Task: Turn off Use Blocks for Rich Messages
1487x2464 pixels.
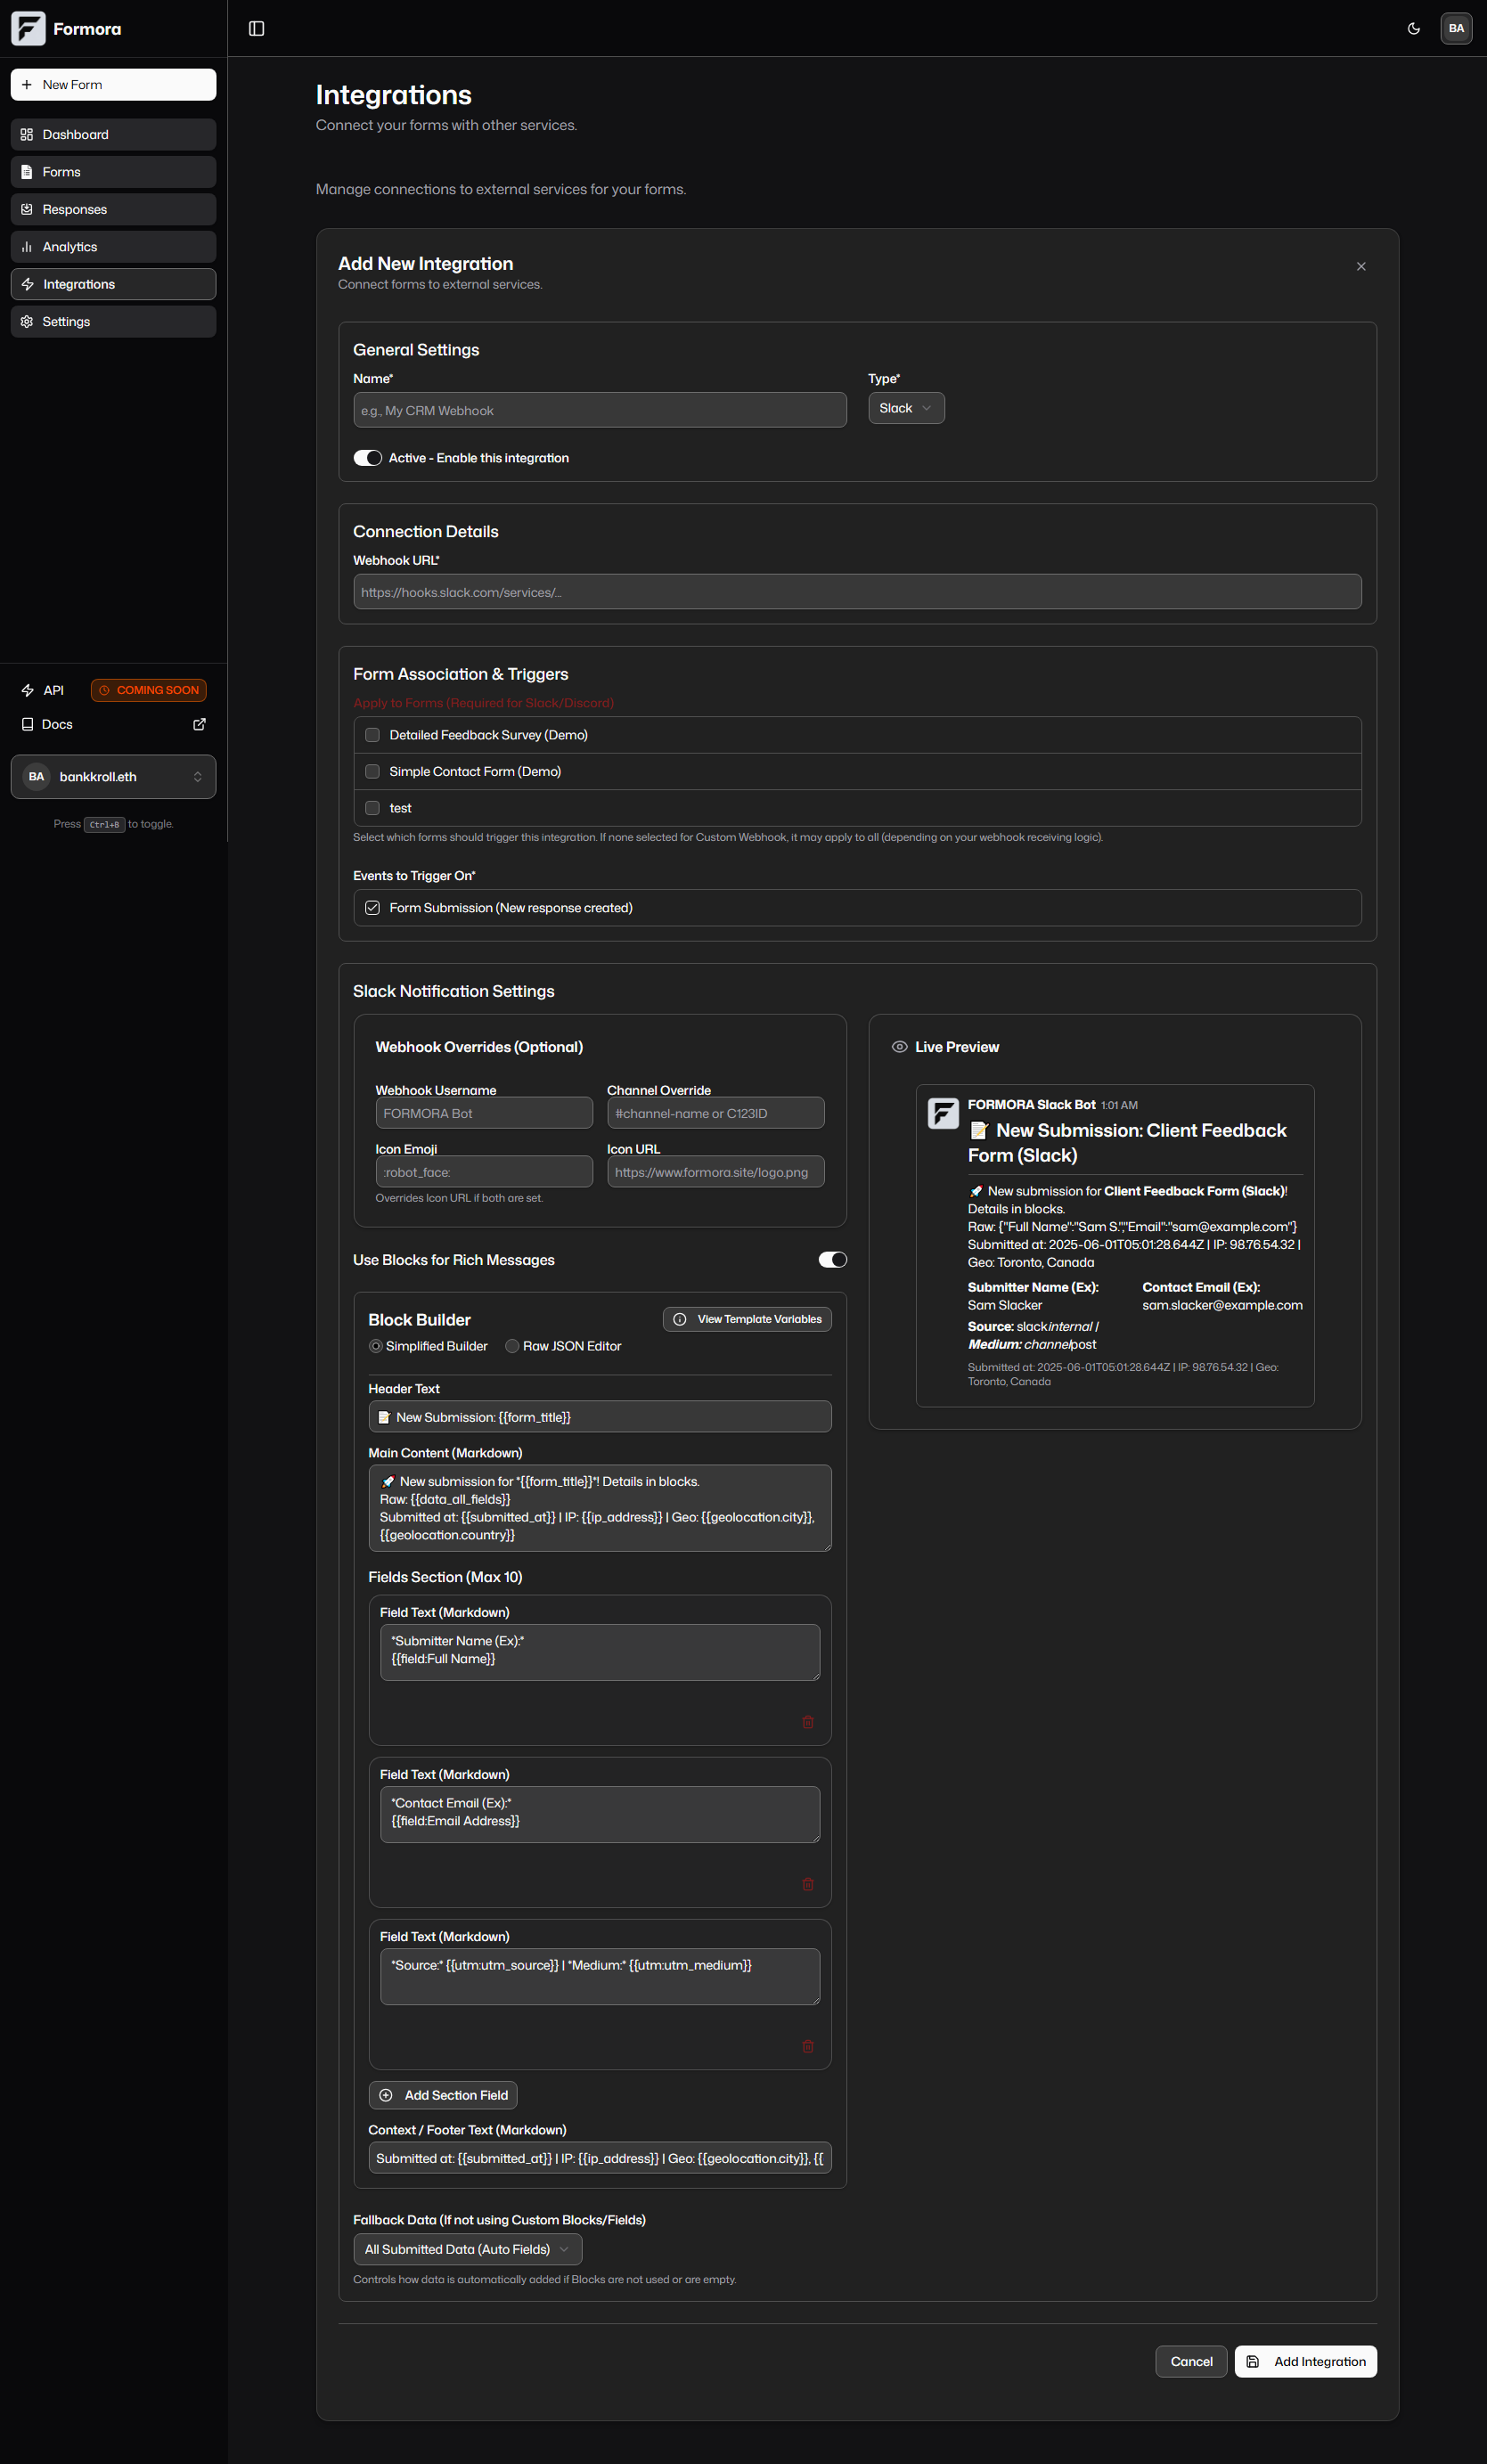Action: [x=831, y=1259]
